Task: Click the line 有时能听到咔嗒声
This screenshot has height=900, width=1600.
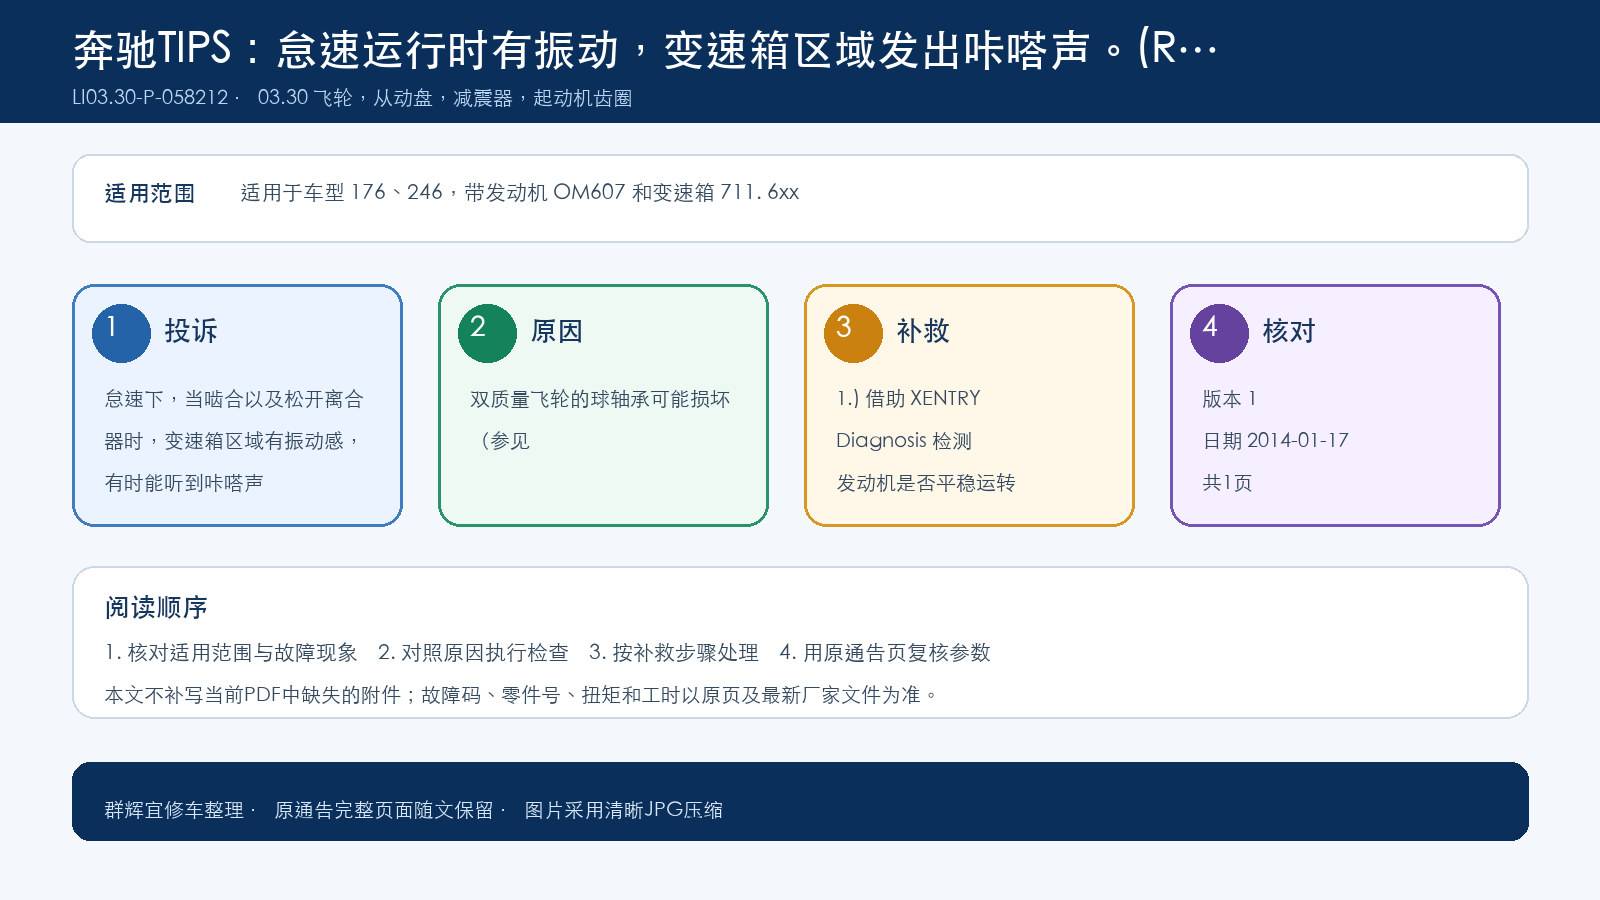Action: tap(184, 483)
